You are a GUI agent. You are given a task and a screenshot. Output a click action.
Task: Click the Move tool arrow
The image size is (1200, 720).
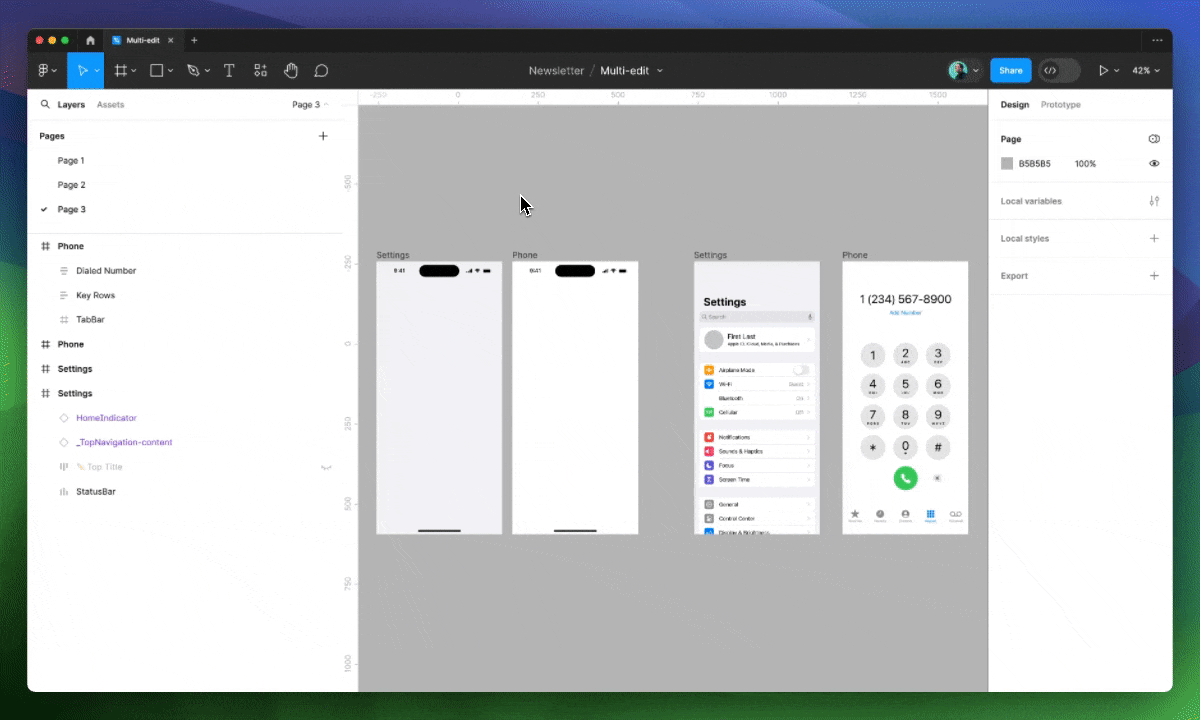click(83, 71)
